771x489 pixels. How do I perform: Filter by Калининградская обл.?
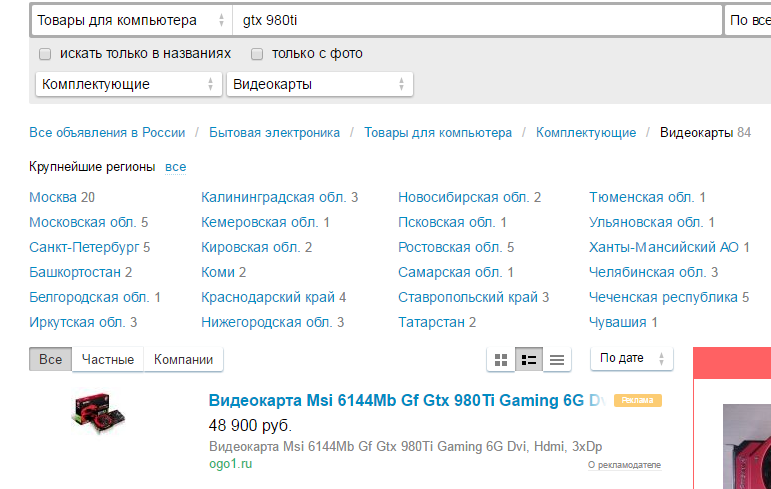[x=274, y=197]
